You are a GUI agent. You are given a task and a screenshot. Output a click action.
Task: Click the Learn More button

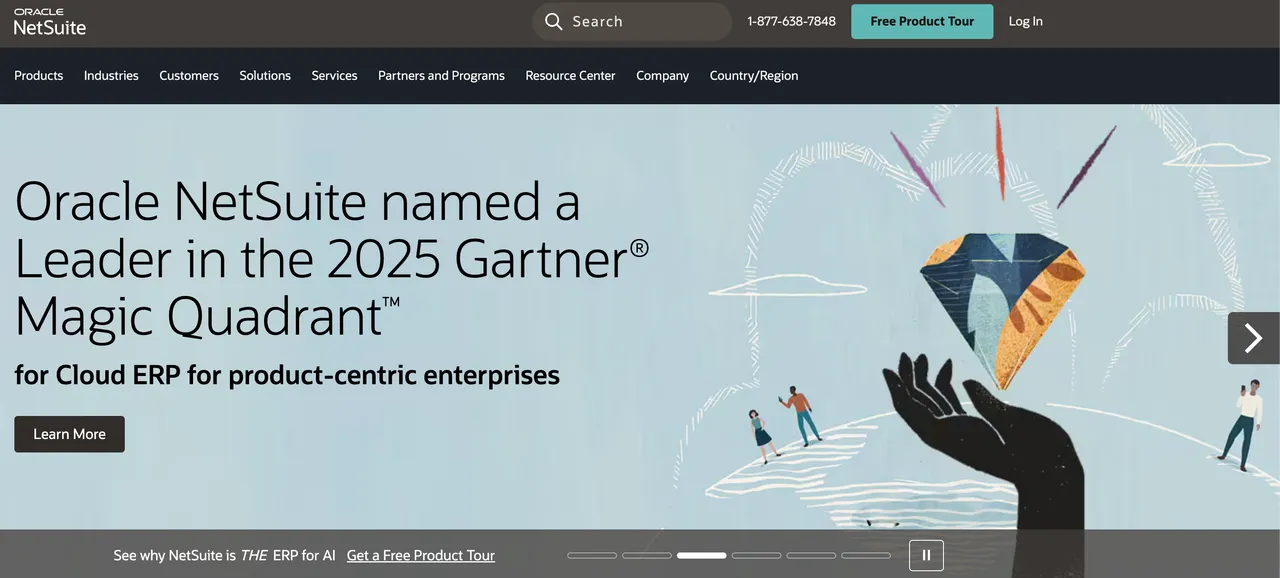(x=69, y=434)
